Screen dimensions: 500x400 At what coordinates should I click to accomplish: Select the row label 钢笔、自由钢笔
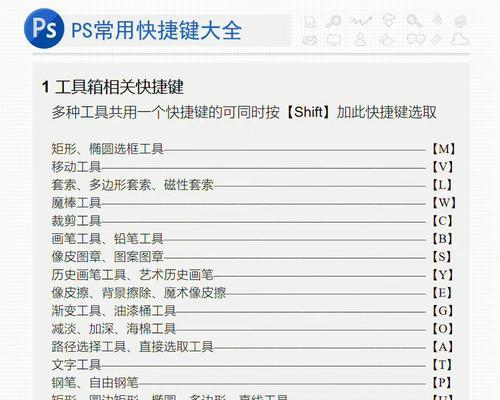95,383
